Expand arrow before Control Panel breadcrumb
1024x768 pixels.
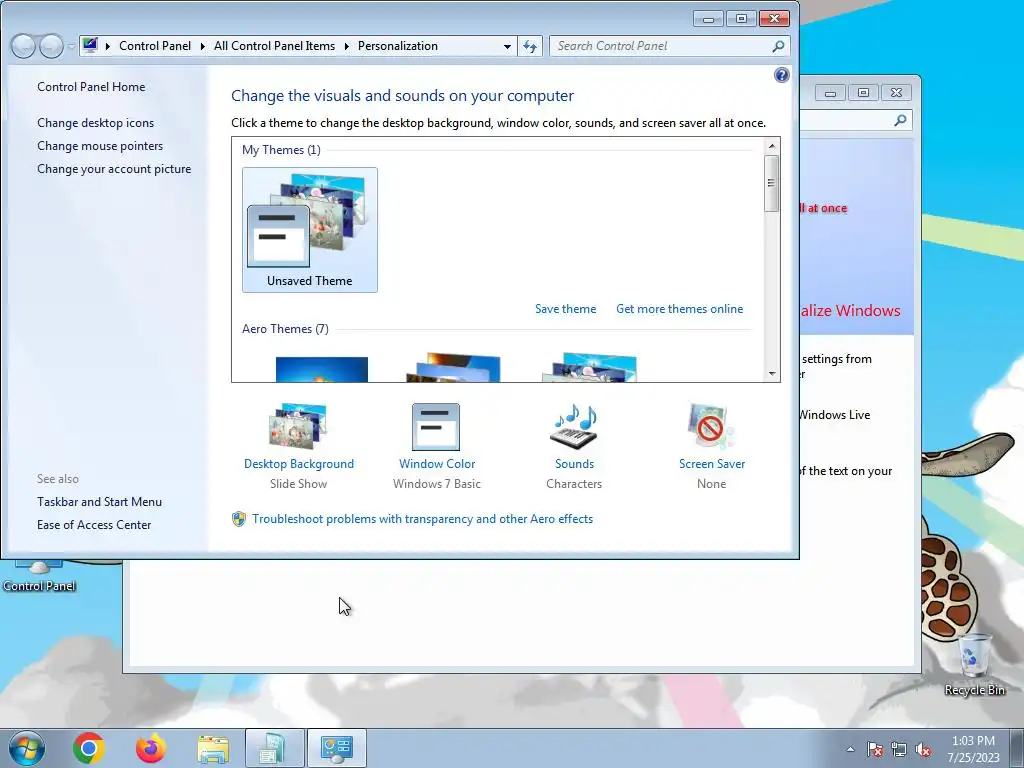click(108, 46)
